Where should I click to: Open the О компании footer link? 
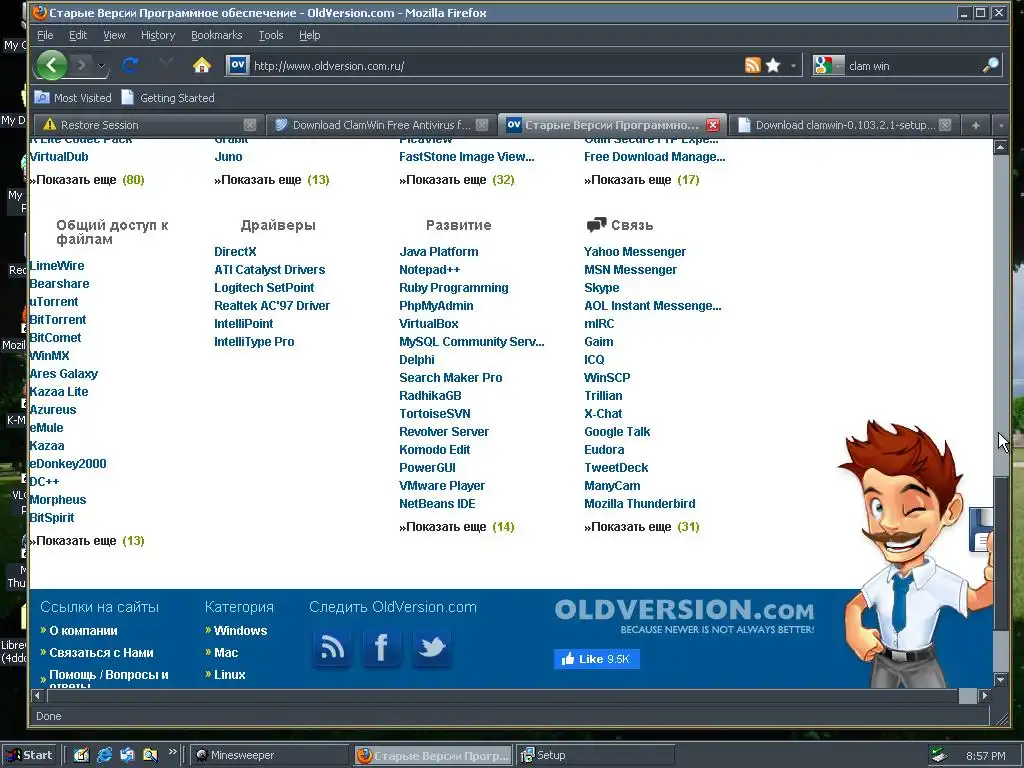coord(83,631)
